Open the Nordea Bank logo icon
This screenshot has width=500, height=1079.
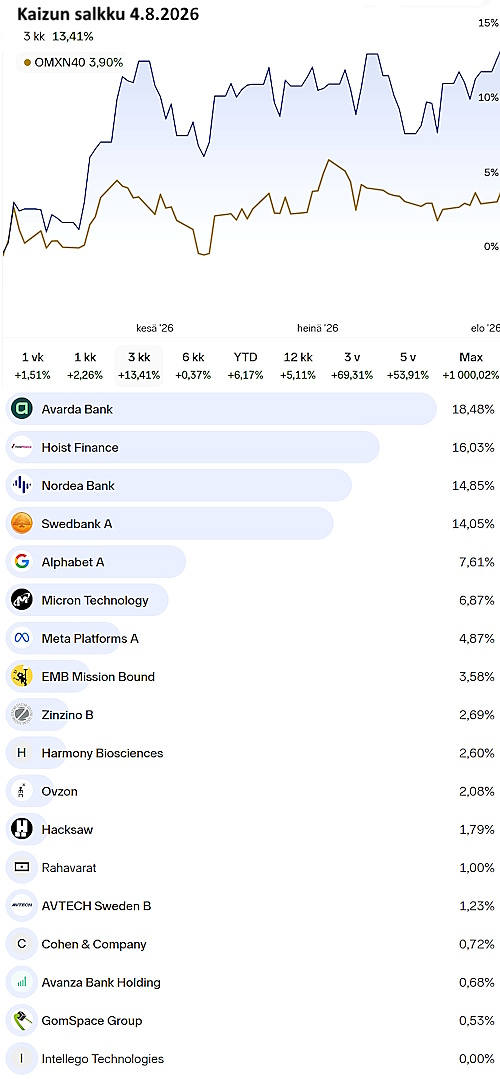point(22,486)
